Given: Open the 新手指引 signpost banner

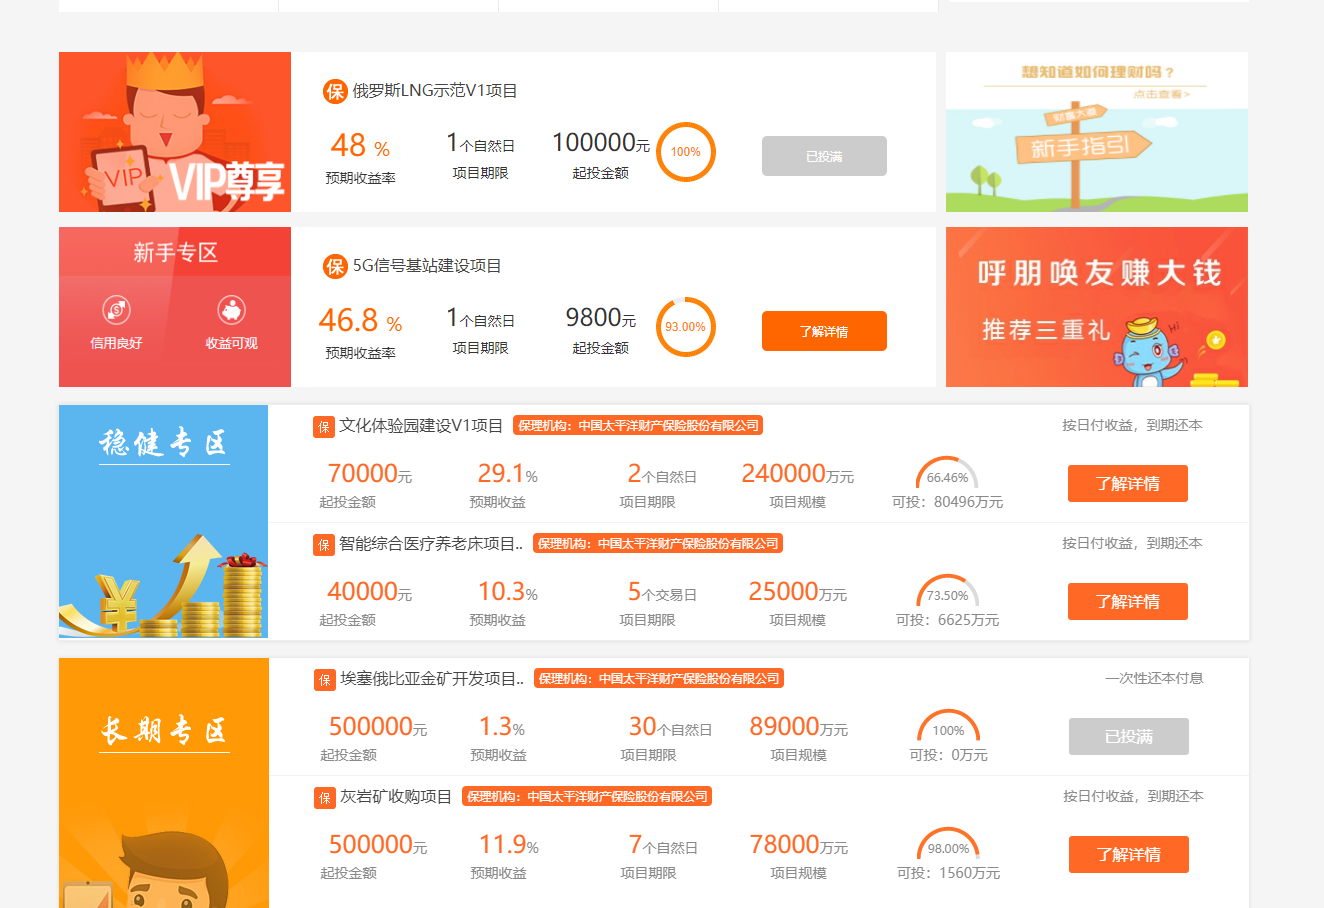Looking at the screenshot, I should 1097,132.
